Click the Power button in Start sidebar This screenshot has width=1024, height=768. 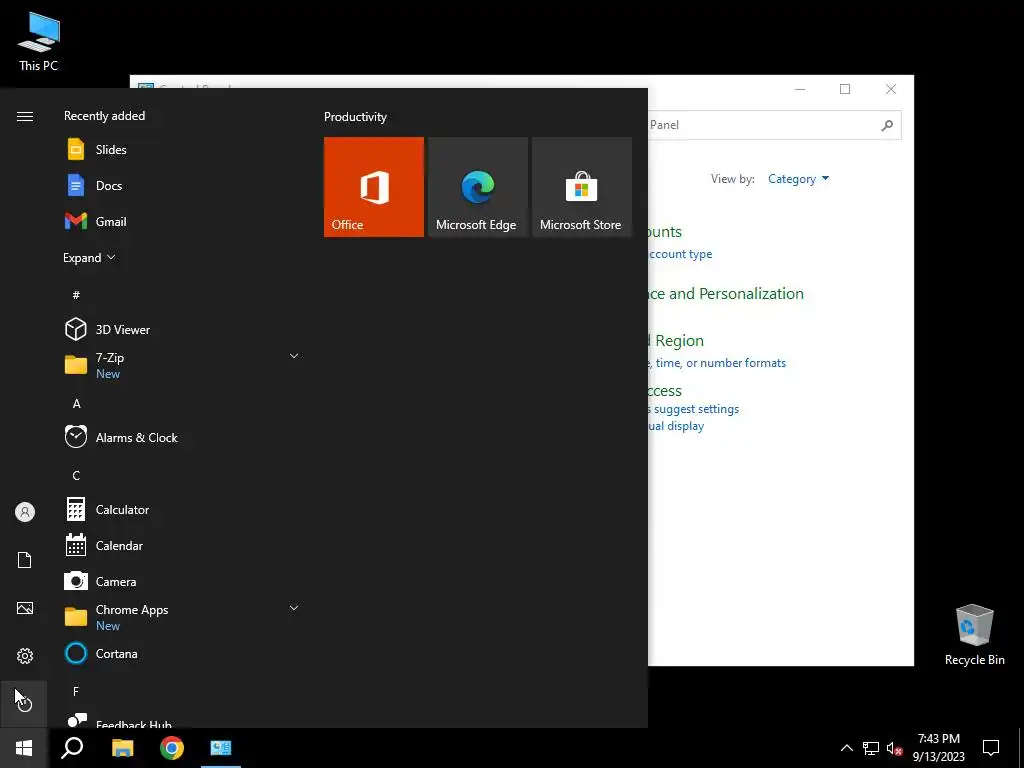click(25, 704)
